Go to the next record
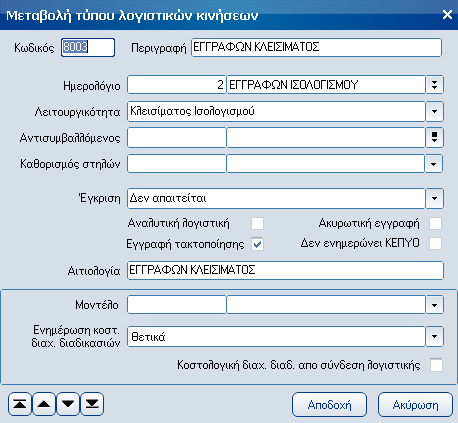The width and height of the screenshot is (458, 423). 68,404
